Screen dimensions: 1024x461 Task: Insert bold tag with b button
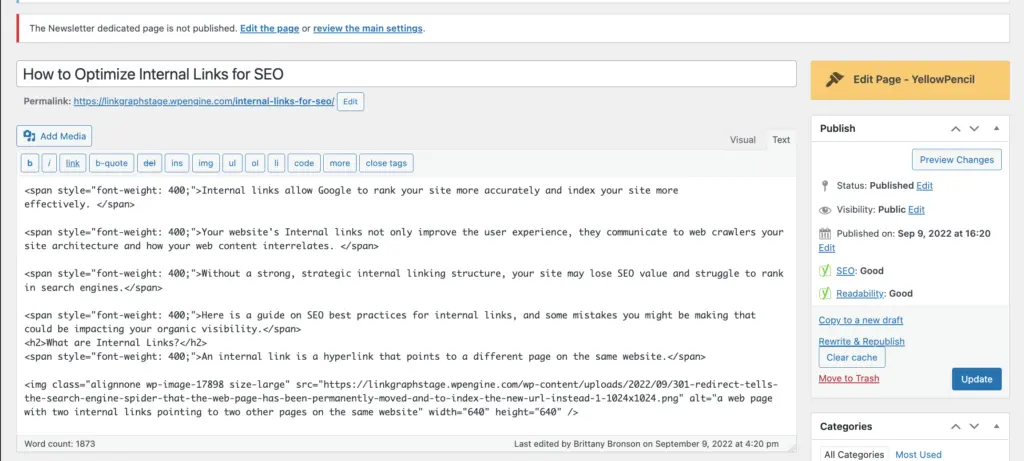click(29, 163)
